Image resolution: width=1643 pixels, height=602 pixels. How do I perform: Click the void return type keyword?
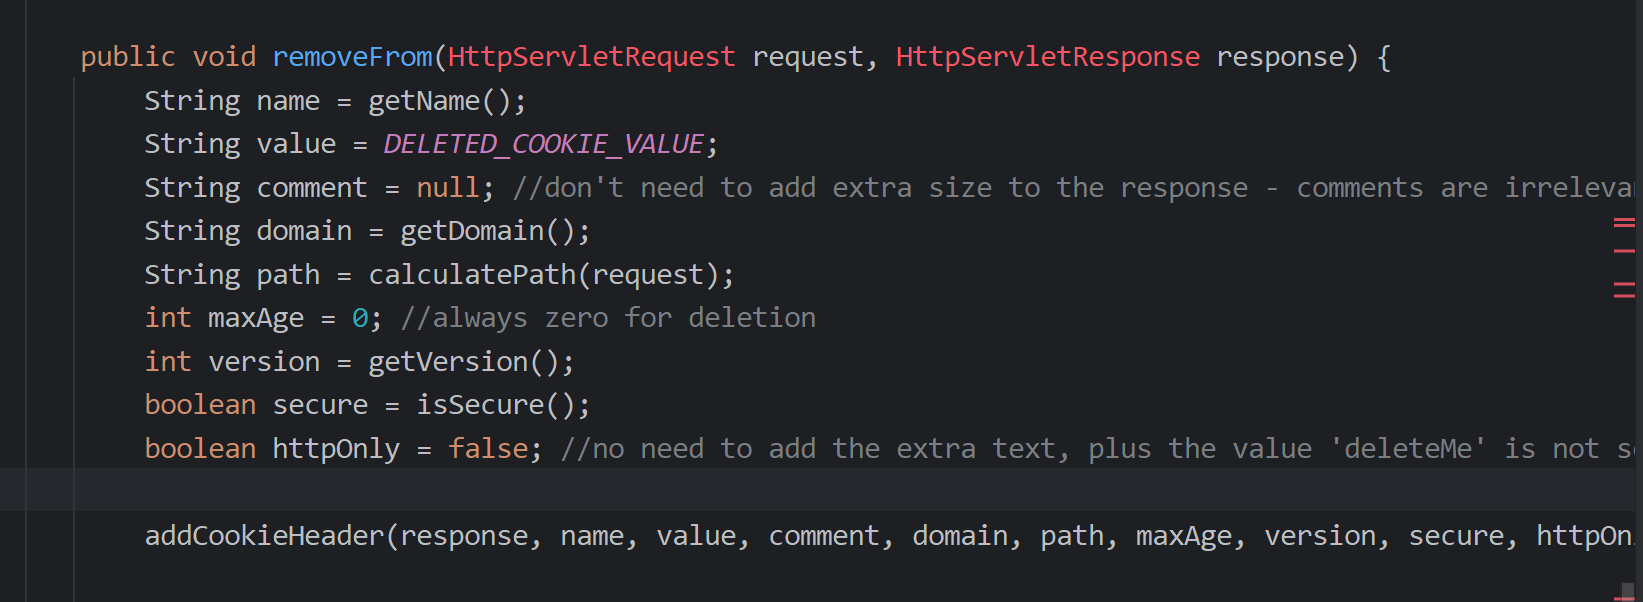(224, 57)
